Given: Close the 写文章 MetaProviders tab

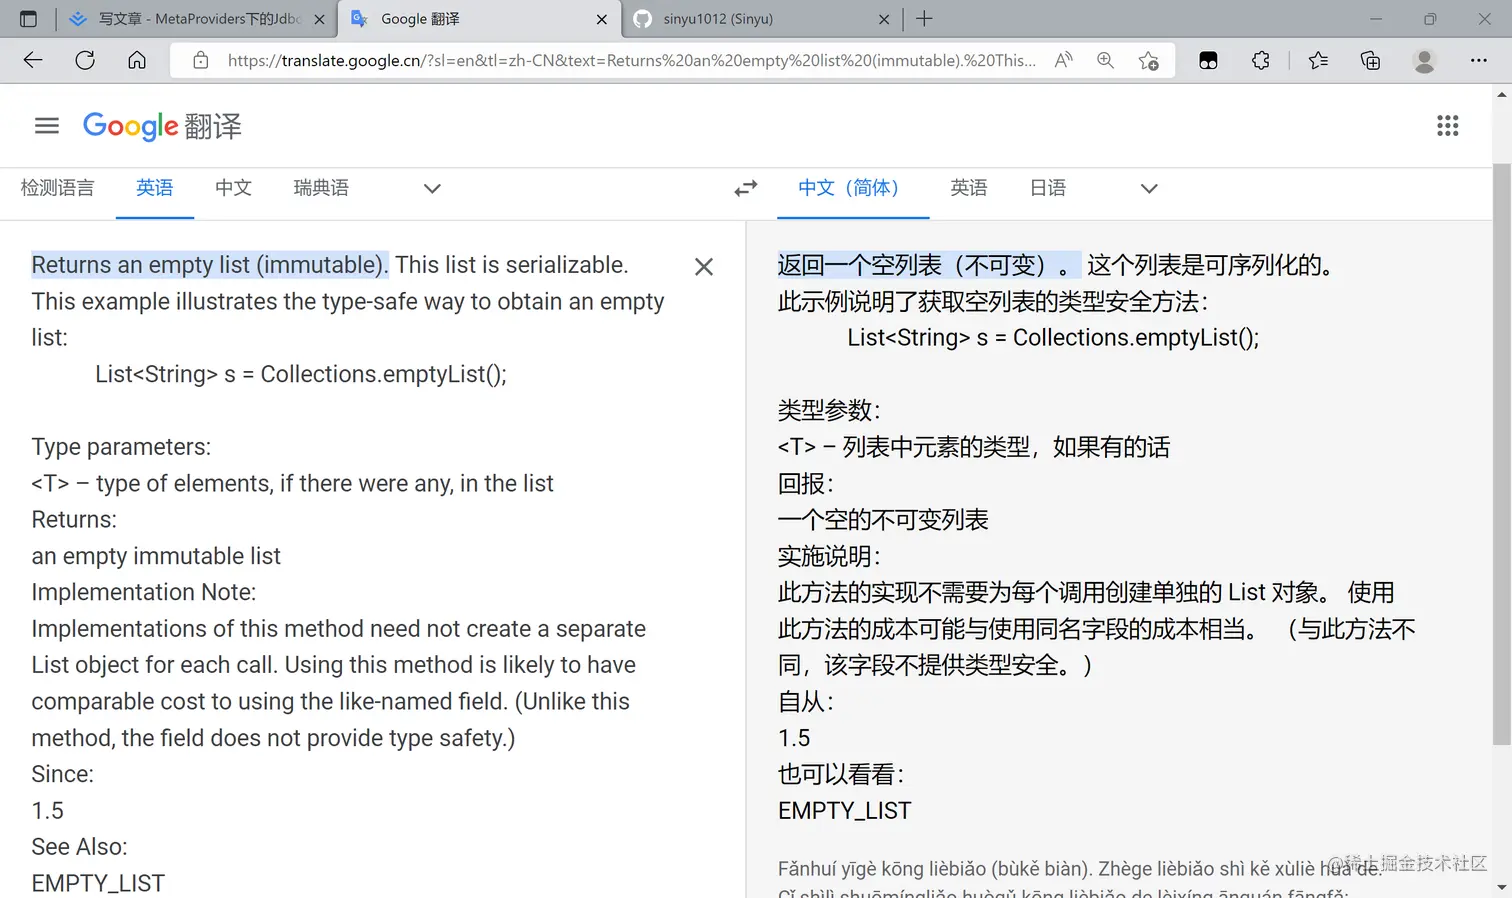Looking at the screenshot, I should 319,19.
